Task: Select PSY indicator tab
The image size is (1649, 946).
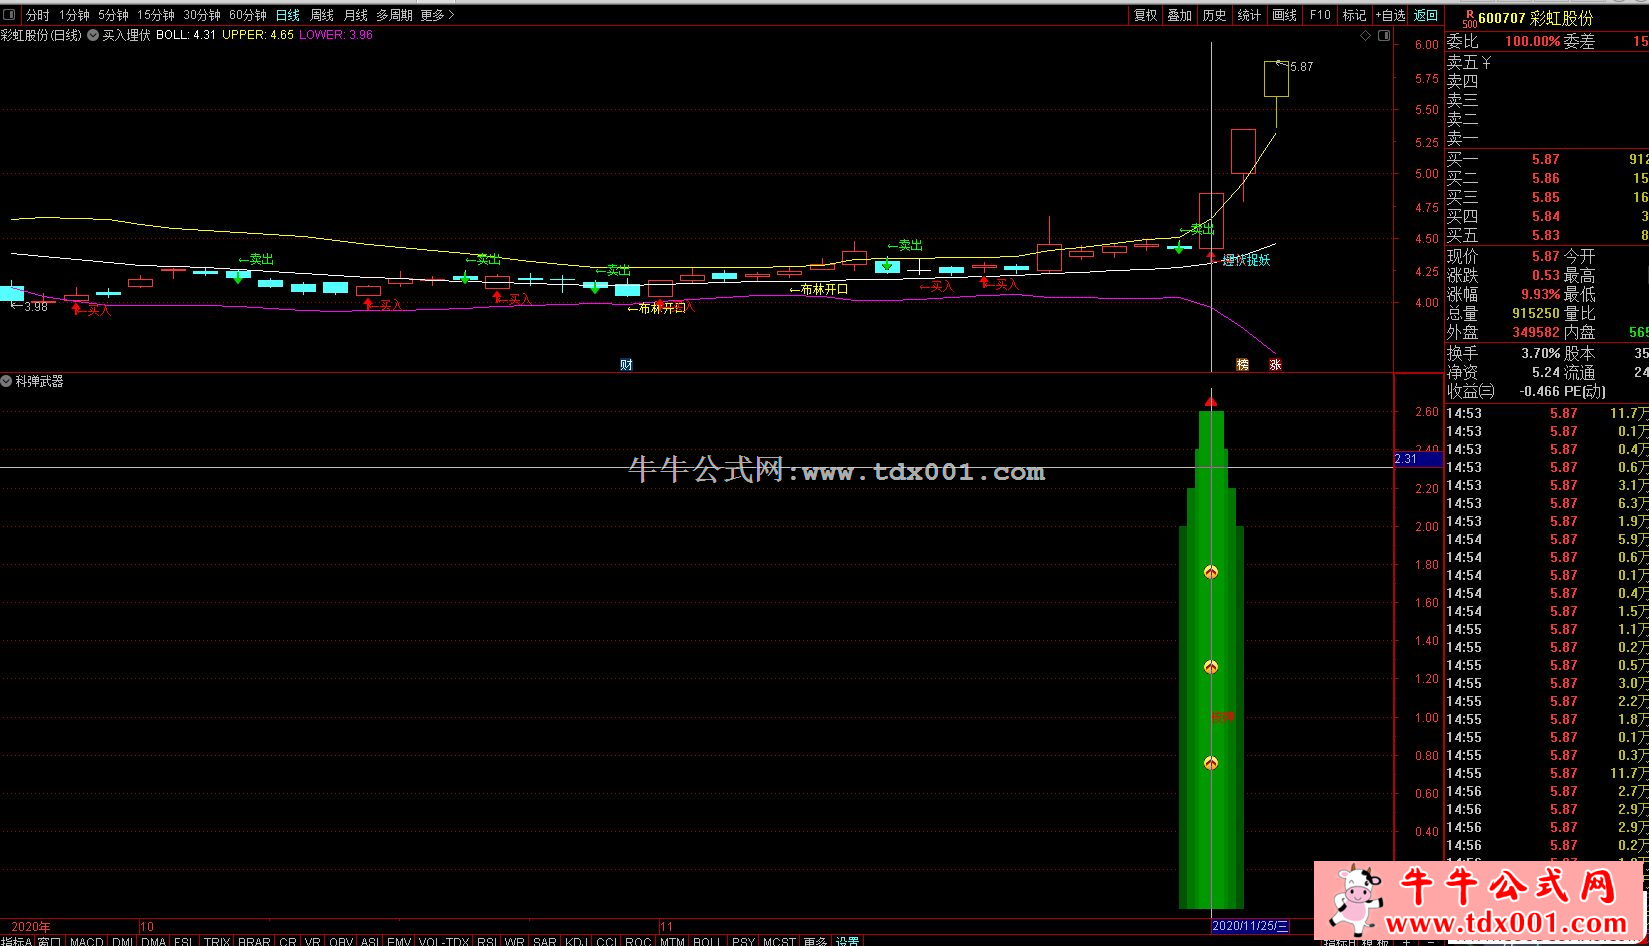Action: point(743,941)
